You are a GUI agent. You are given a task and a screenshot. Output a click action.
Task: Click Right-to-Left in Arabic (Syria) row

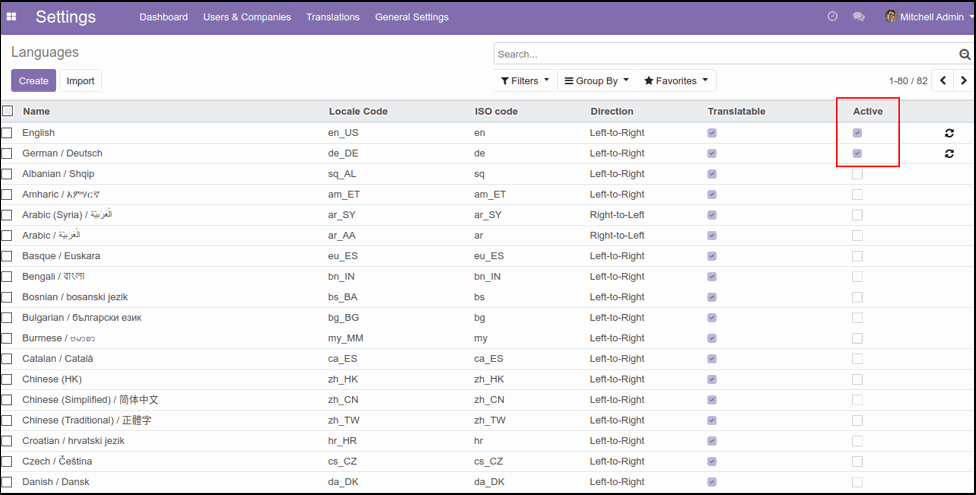[617, 215]
